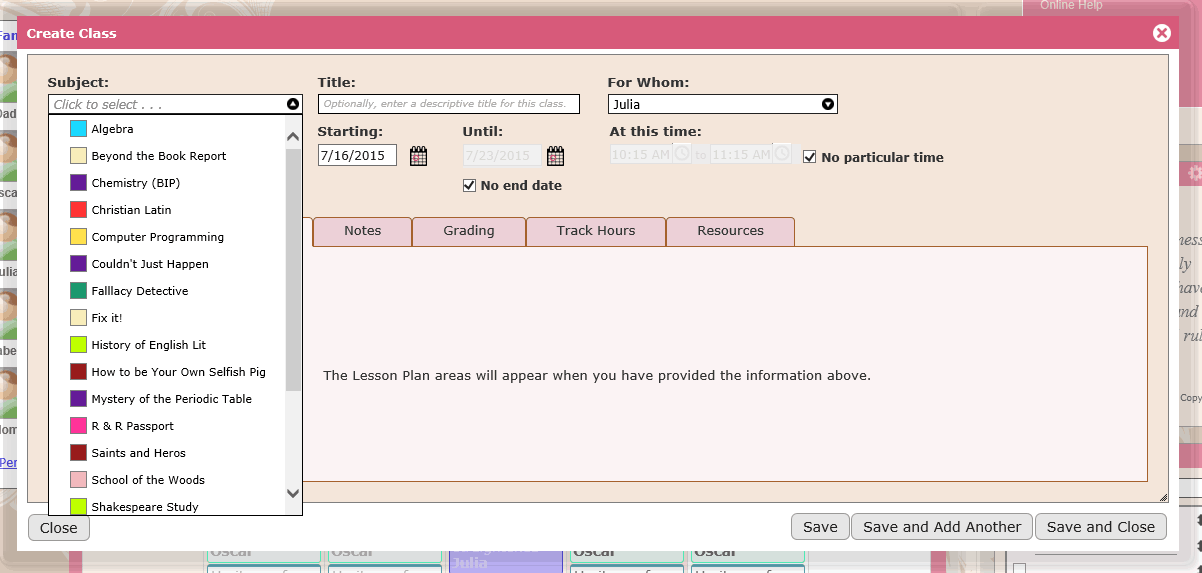Open the Resources tab

(730, 231)
